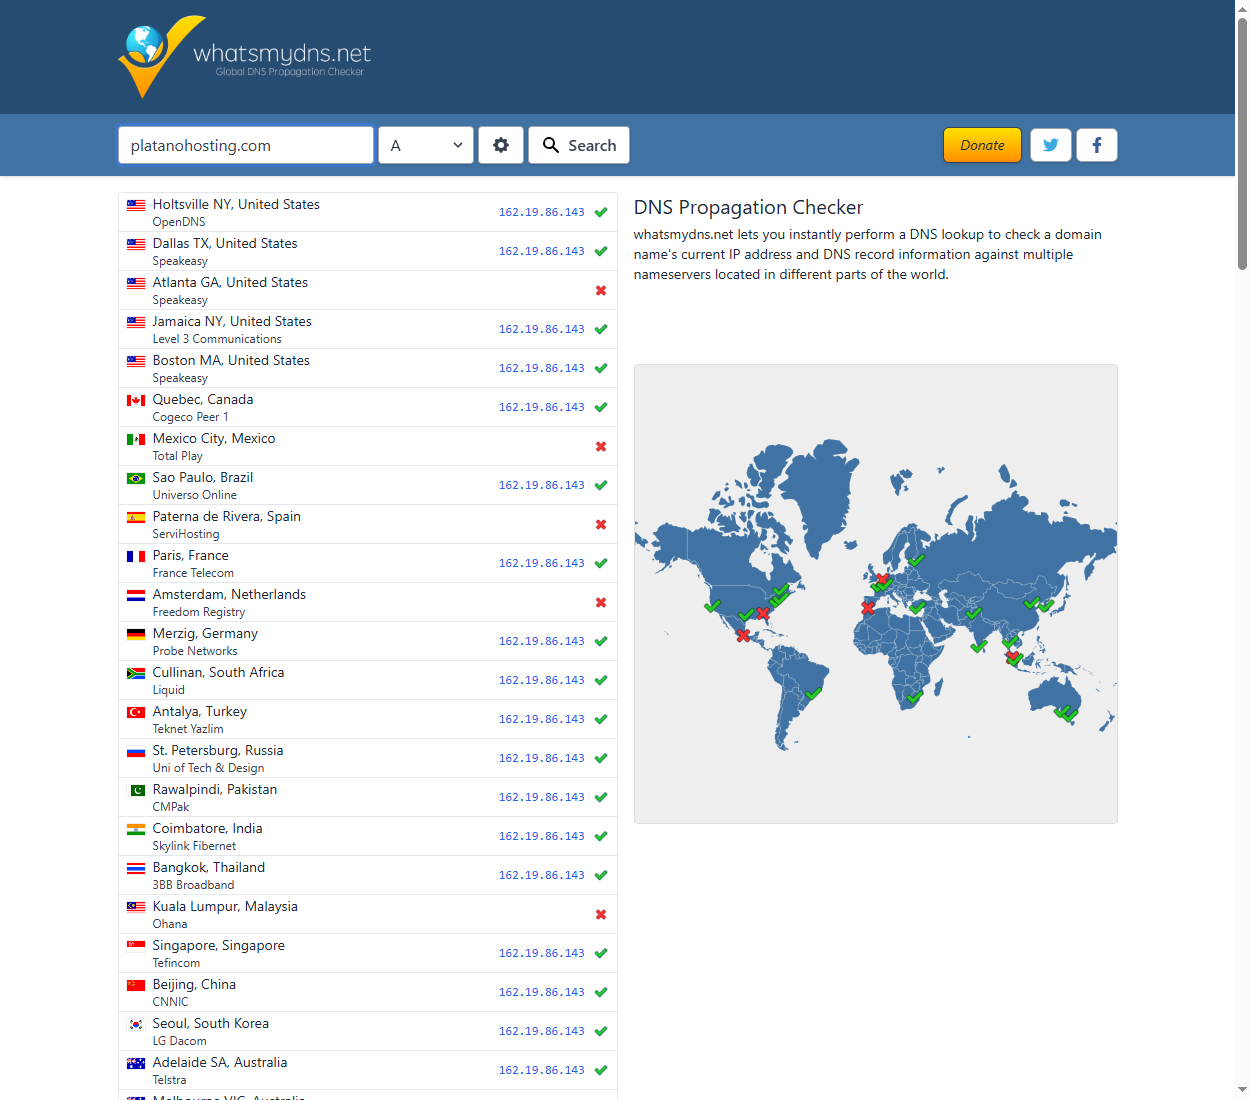Open the Jamaica NY IP address link
The width and height of the screenshot is (1250, 1100).
pyautogui.click(x=542, y=329)
